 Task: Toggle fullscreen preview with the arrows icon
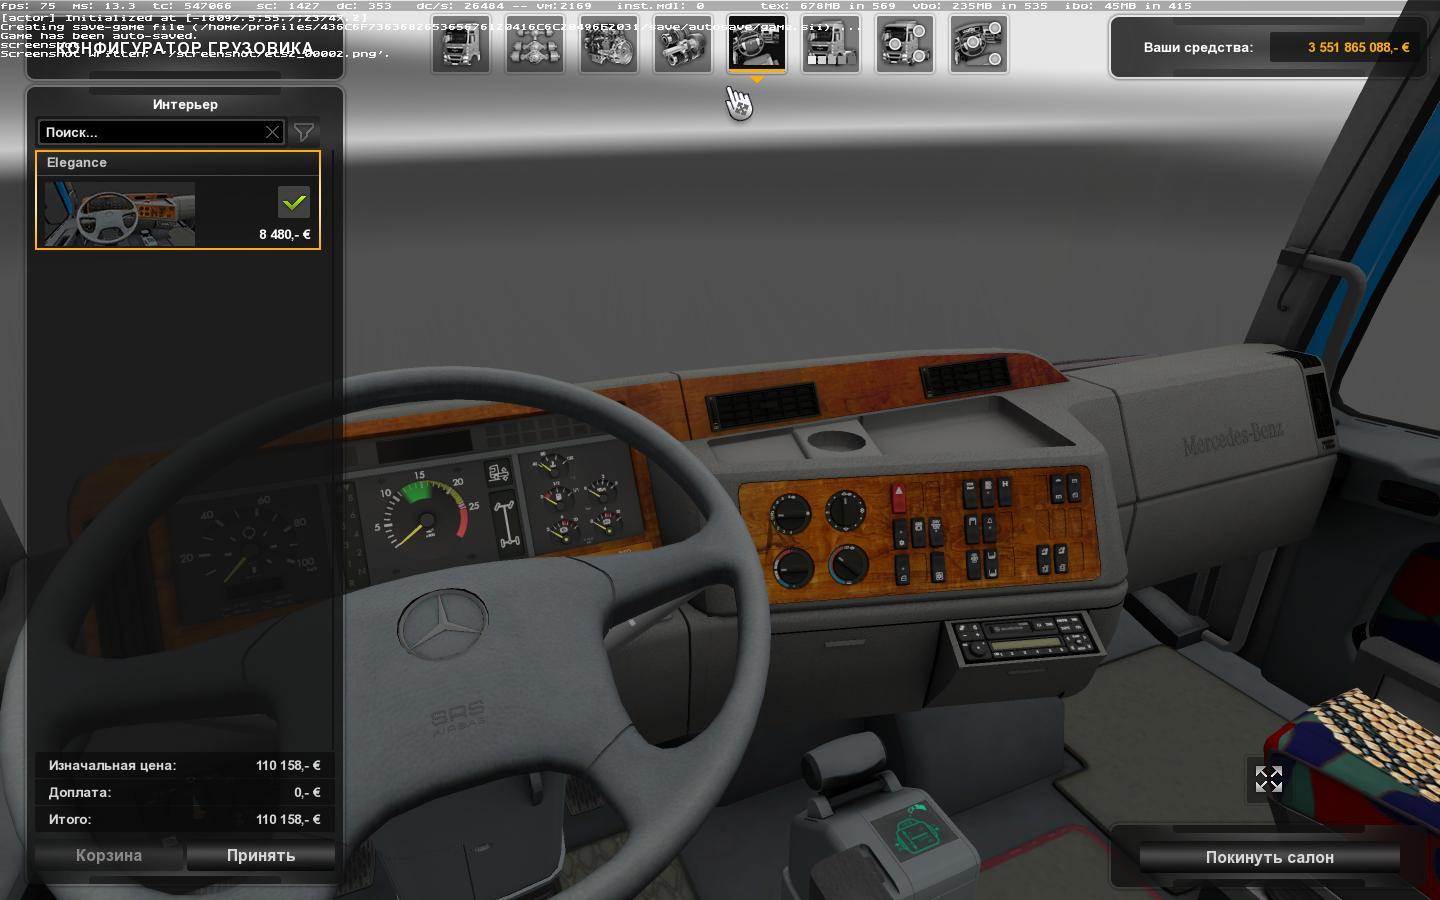click(1268, 780)
